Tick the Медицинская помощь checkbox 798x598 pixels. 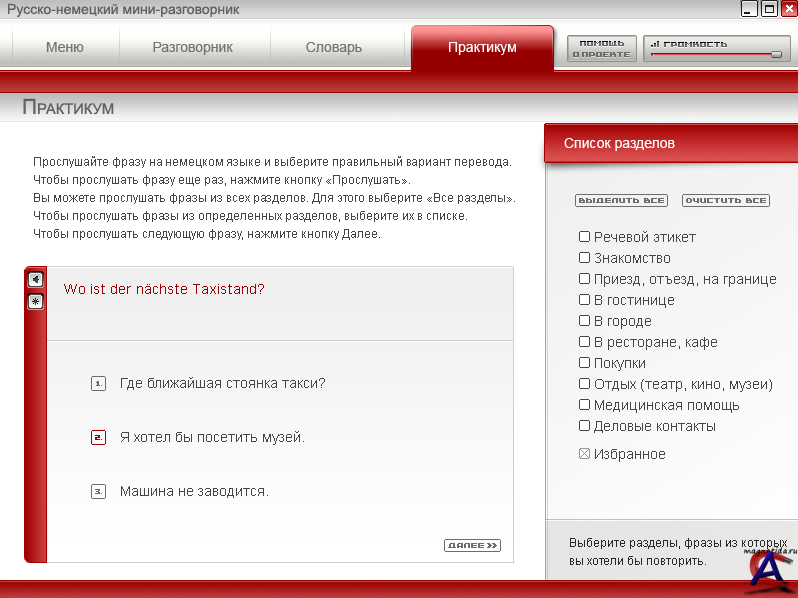(584, 405)
